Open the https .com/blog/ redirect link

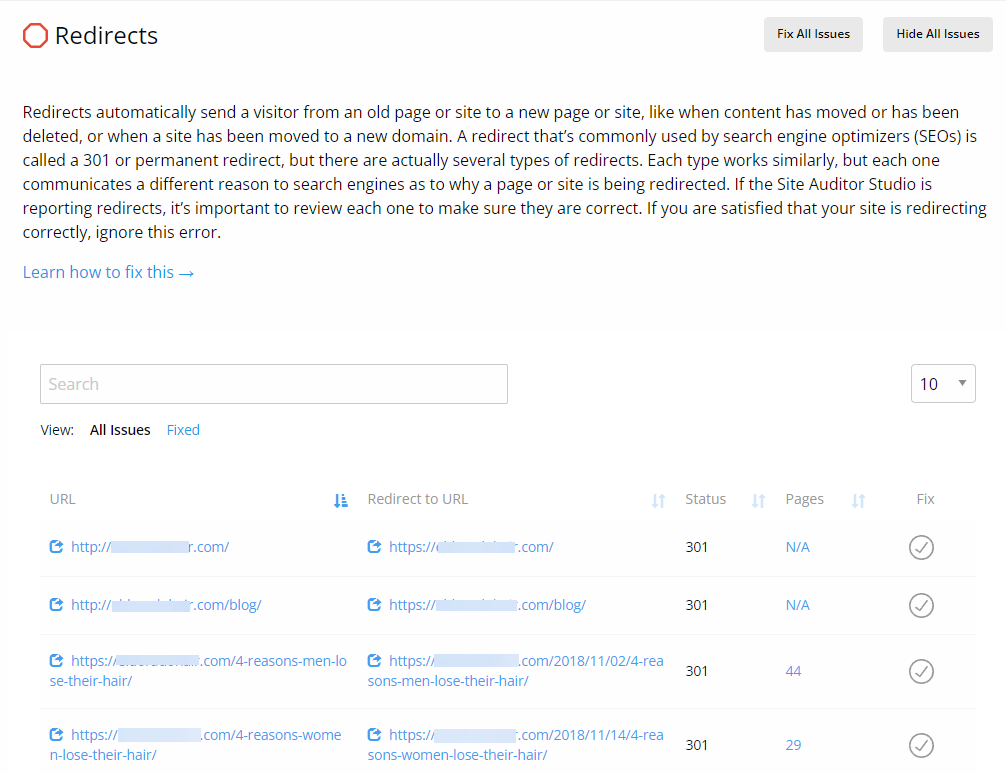[487, 605]
